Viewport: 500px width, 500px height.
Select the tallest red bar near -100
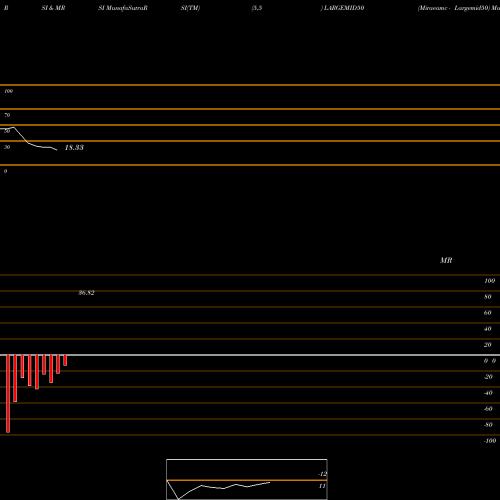tap(8, 394)
